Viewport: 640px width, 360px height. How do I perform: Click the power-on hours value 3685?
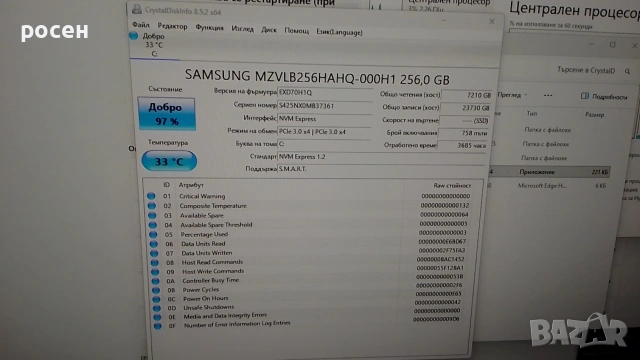coord(463,145)
